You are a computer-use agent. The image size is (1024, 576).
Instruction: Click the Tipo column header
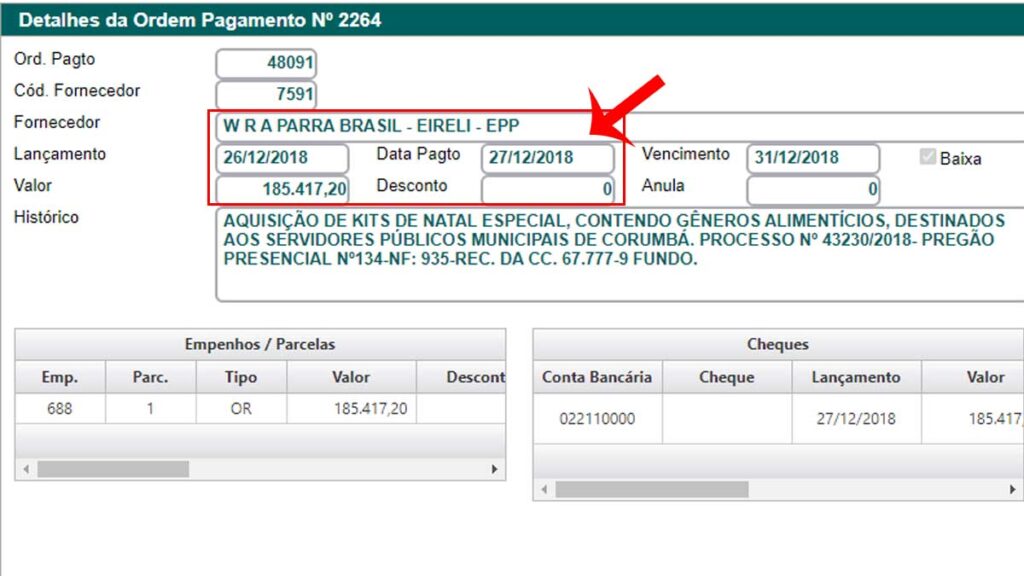[240, 377]
